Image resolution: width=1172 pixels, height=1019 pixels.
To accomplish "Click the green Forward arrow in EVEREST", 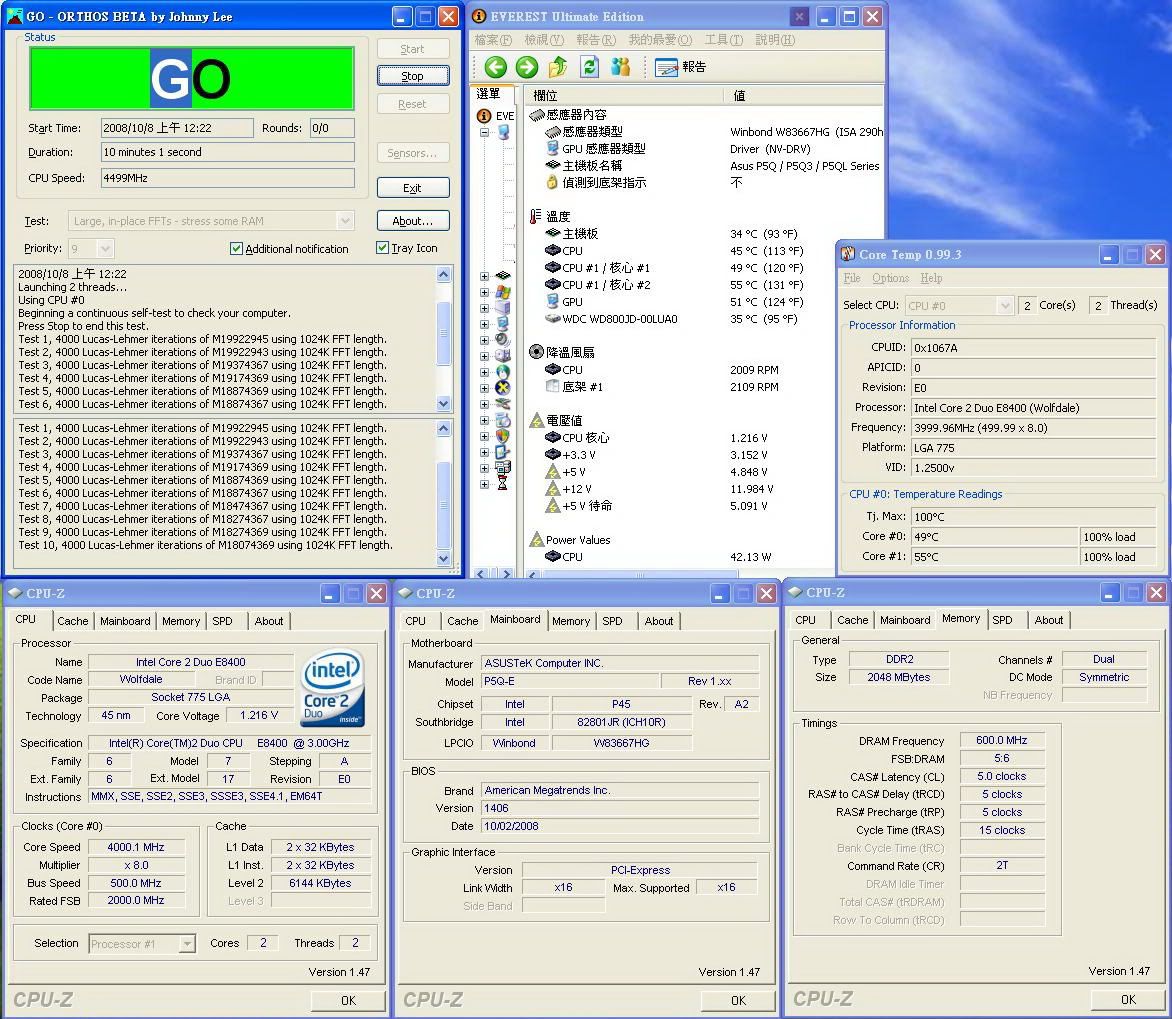I will click(527, 67).
